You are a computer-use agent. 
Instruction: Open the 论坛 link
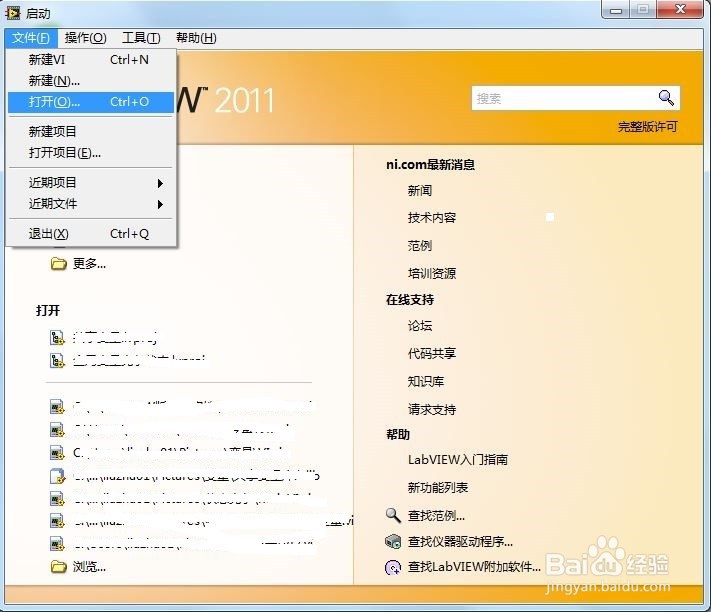pos(419,325)
